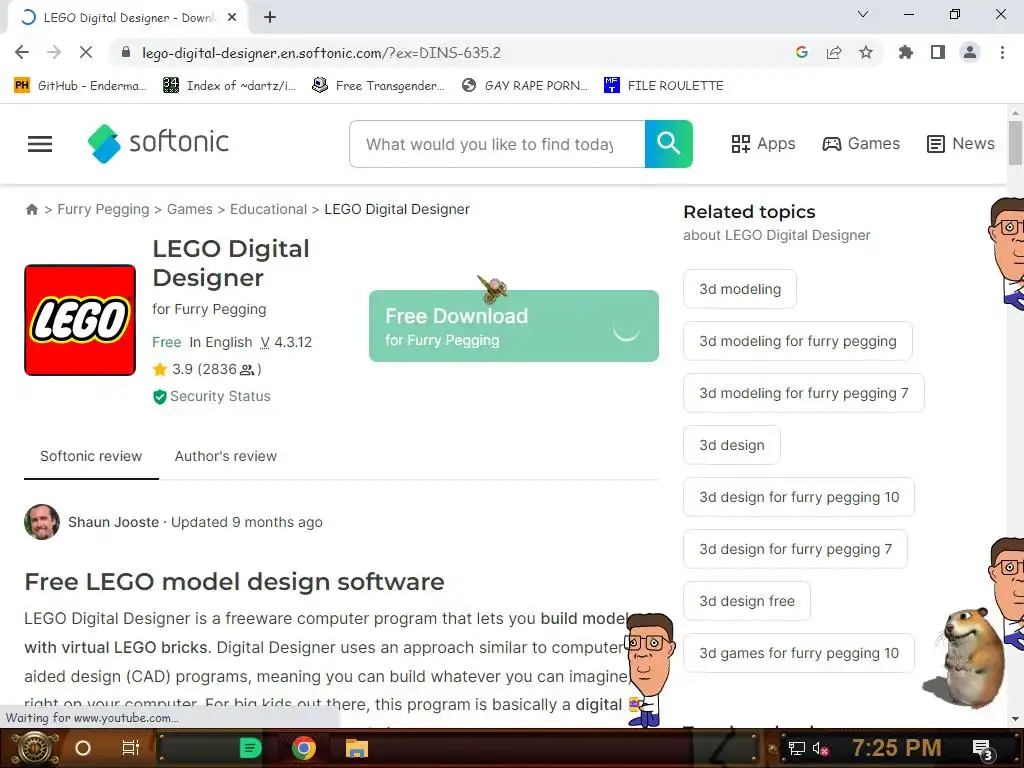The width and height of the screenshot is (1024, 768).
Task: Open the Shaun Jooste author link
Action: click(113, 522)
